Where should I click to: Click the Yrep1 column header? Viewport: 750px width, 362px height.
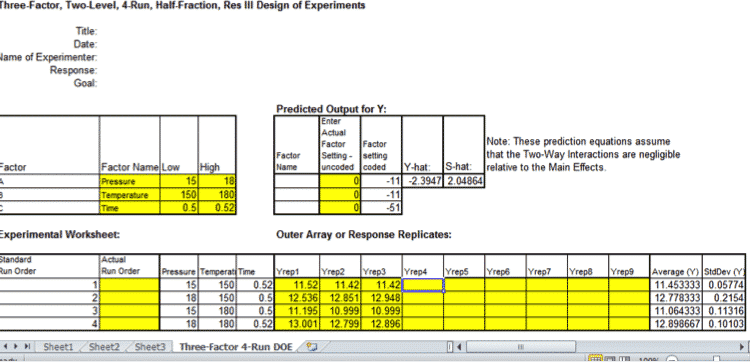click(297, 266)
